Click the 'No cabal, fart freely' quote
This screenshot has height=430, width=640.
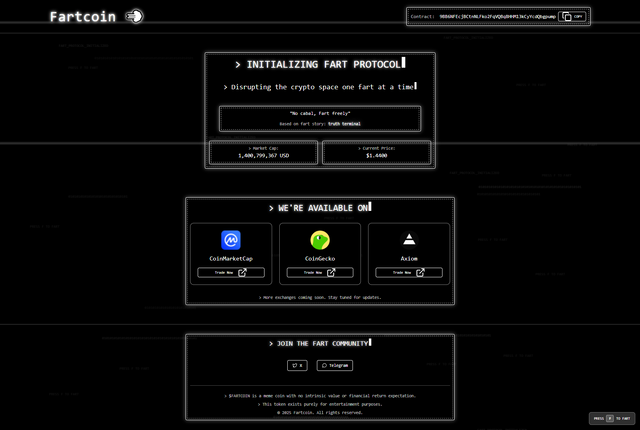click(x=320, y=113)
